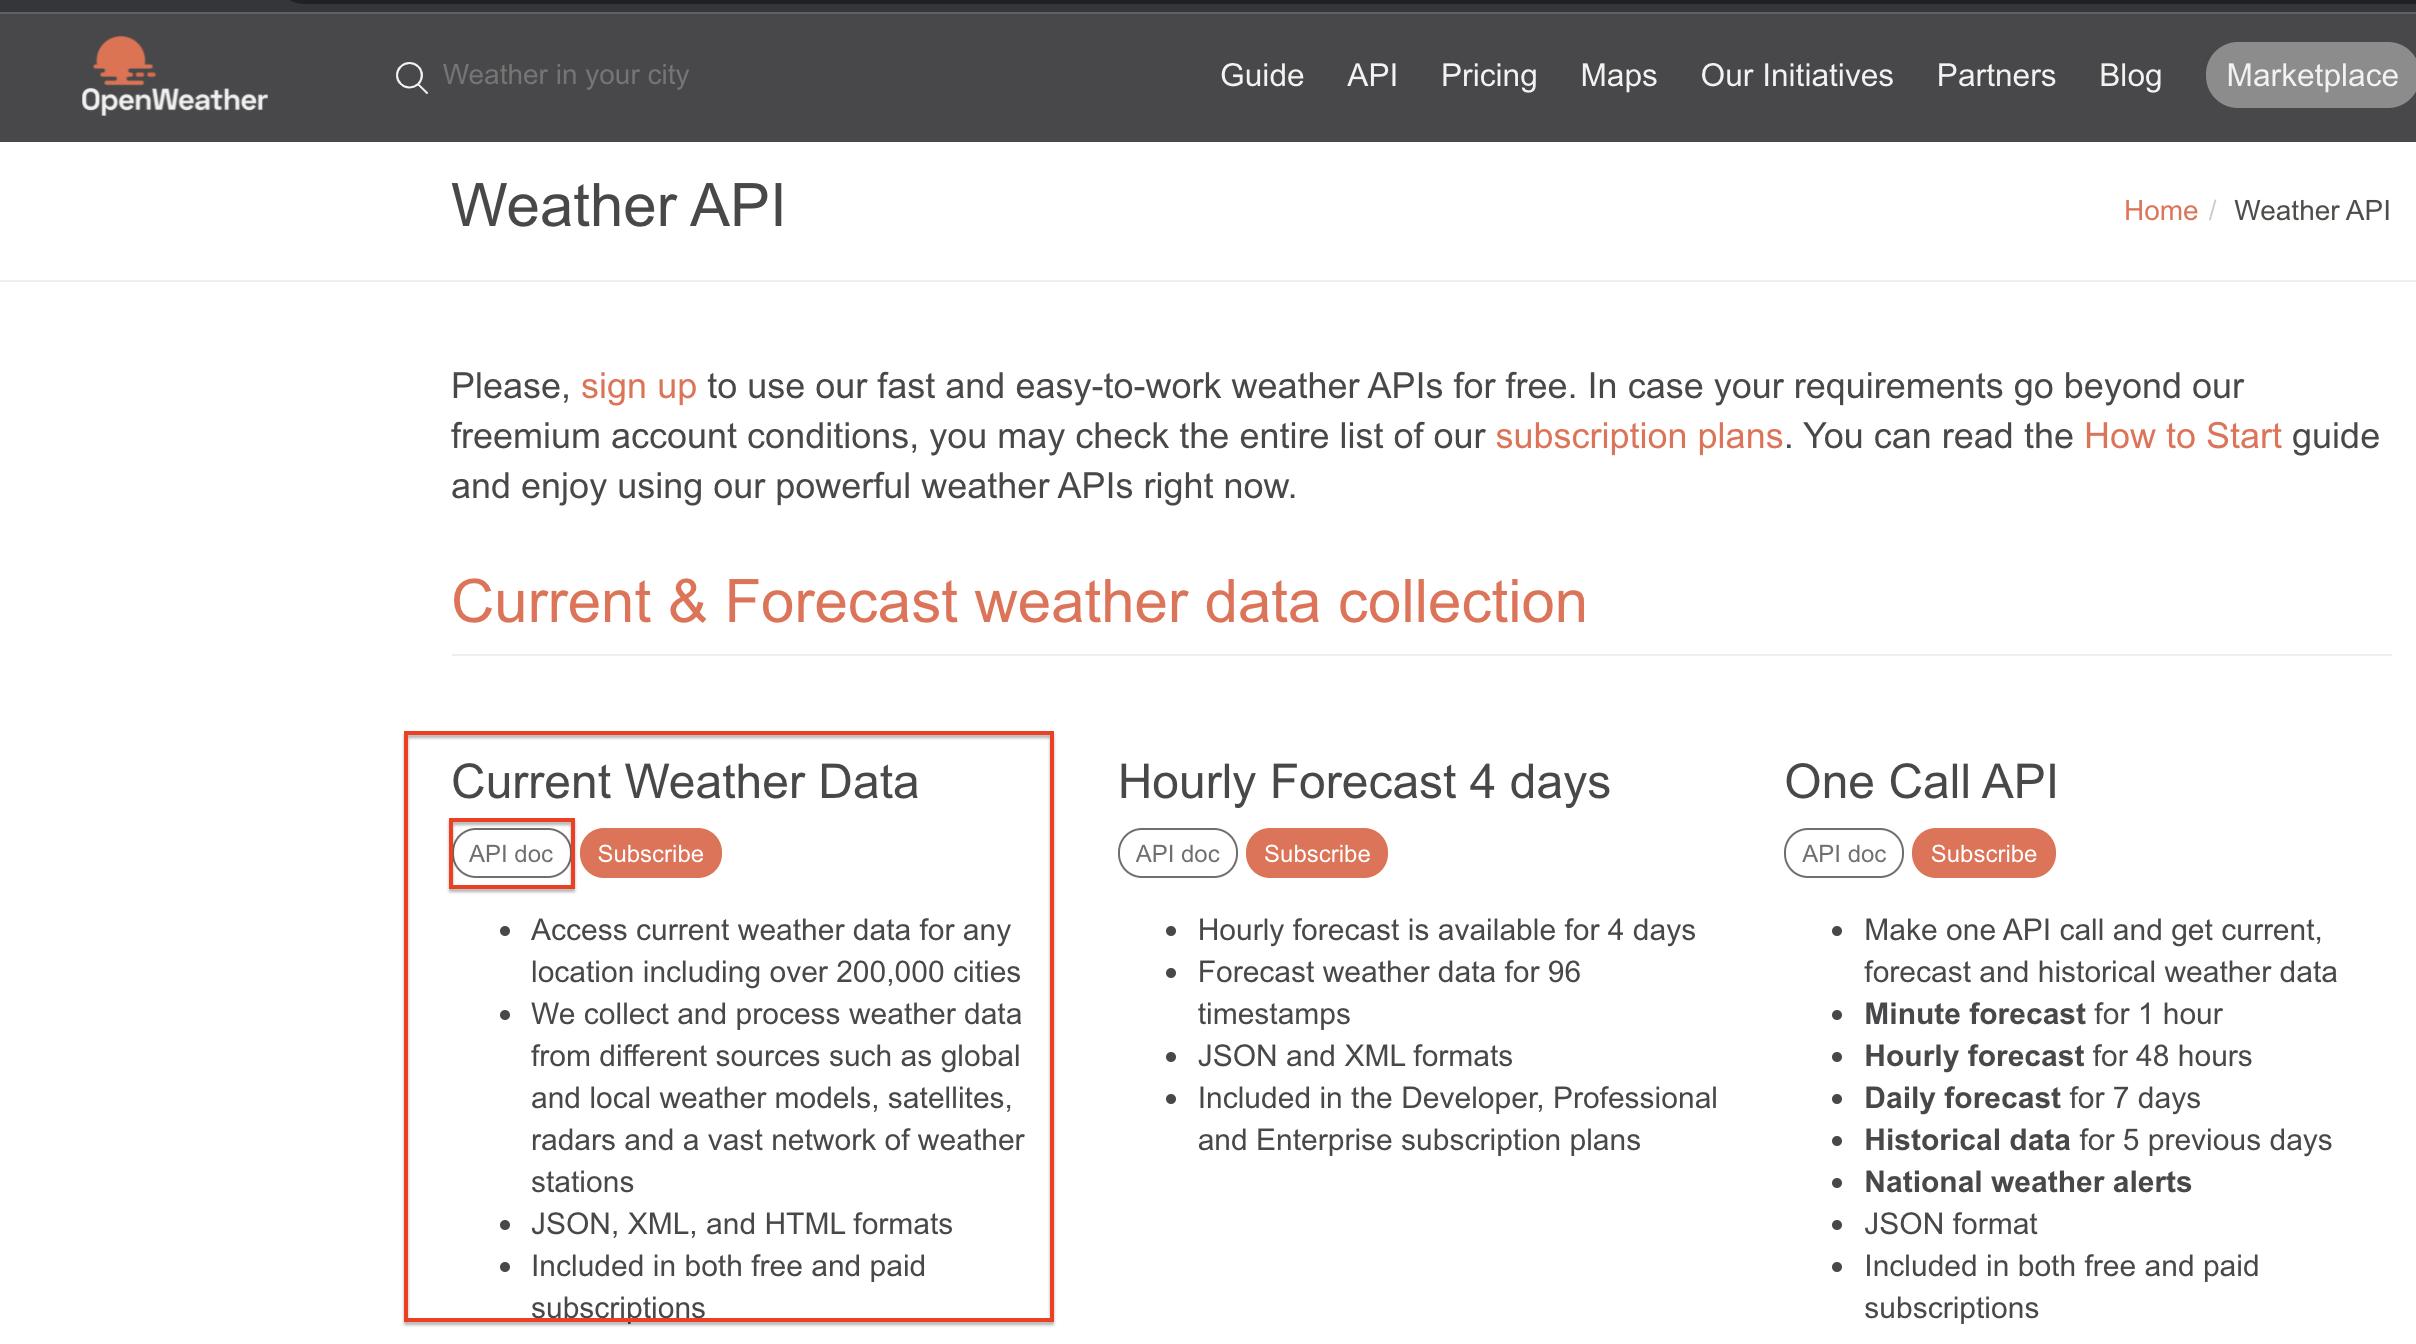Open the How to Start guide link

(x=2182, y=436)
